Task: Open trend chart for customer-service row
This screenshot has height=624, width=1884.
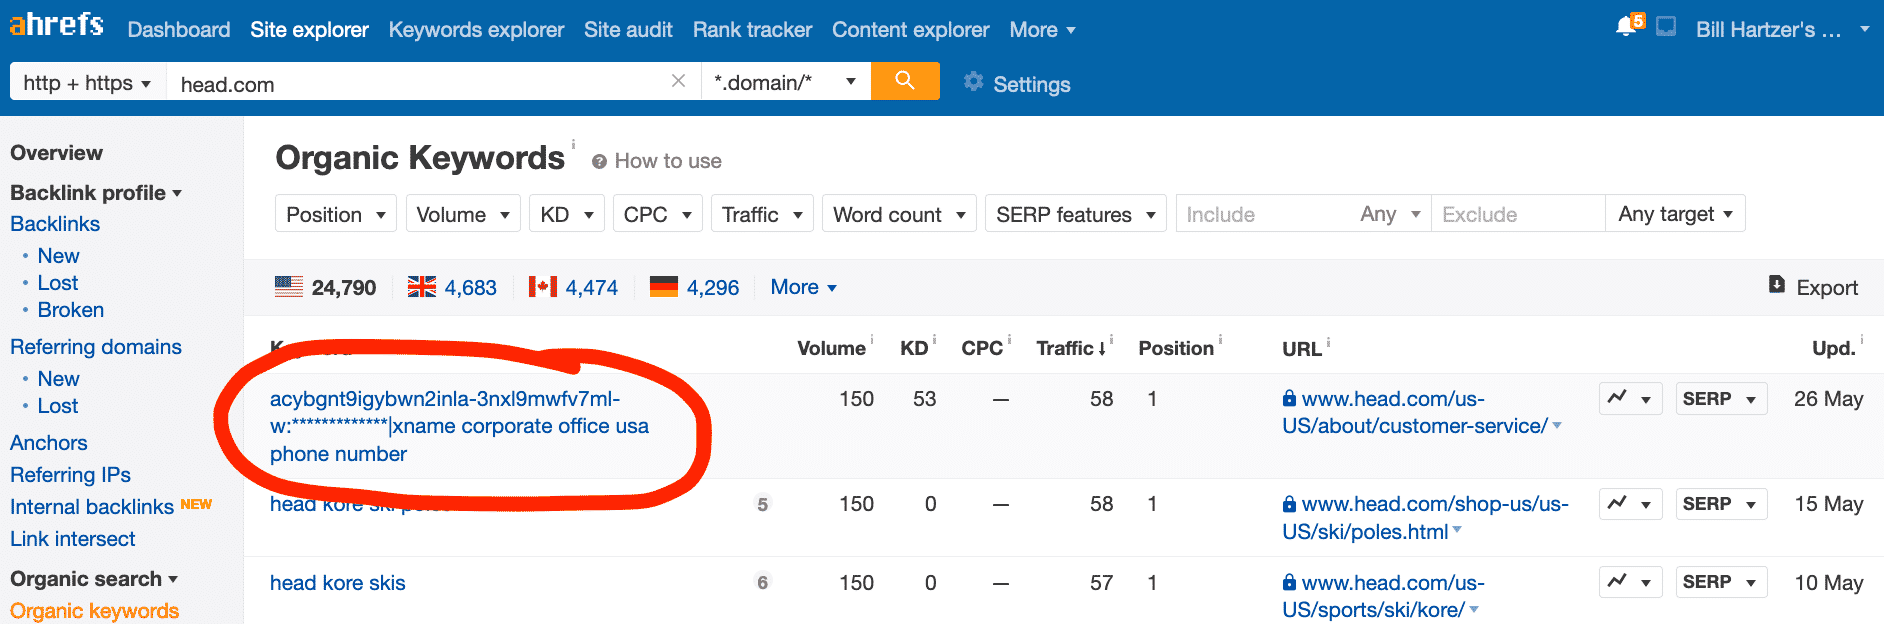Action: tap(1630, 398)
